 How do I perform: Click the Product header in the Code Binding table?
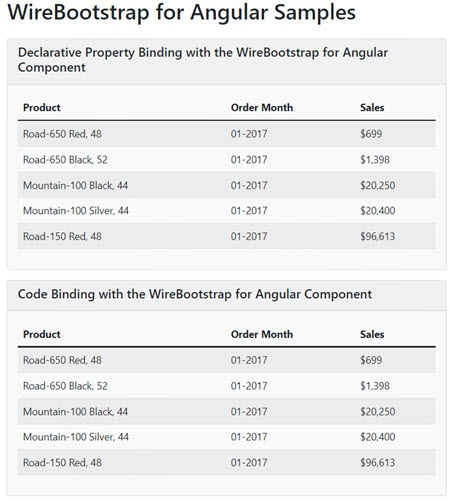tap(42, 334)
